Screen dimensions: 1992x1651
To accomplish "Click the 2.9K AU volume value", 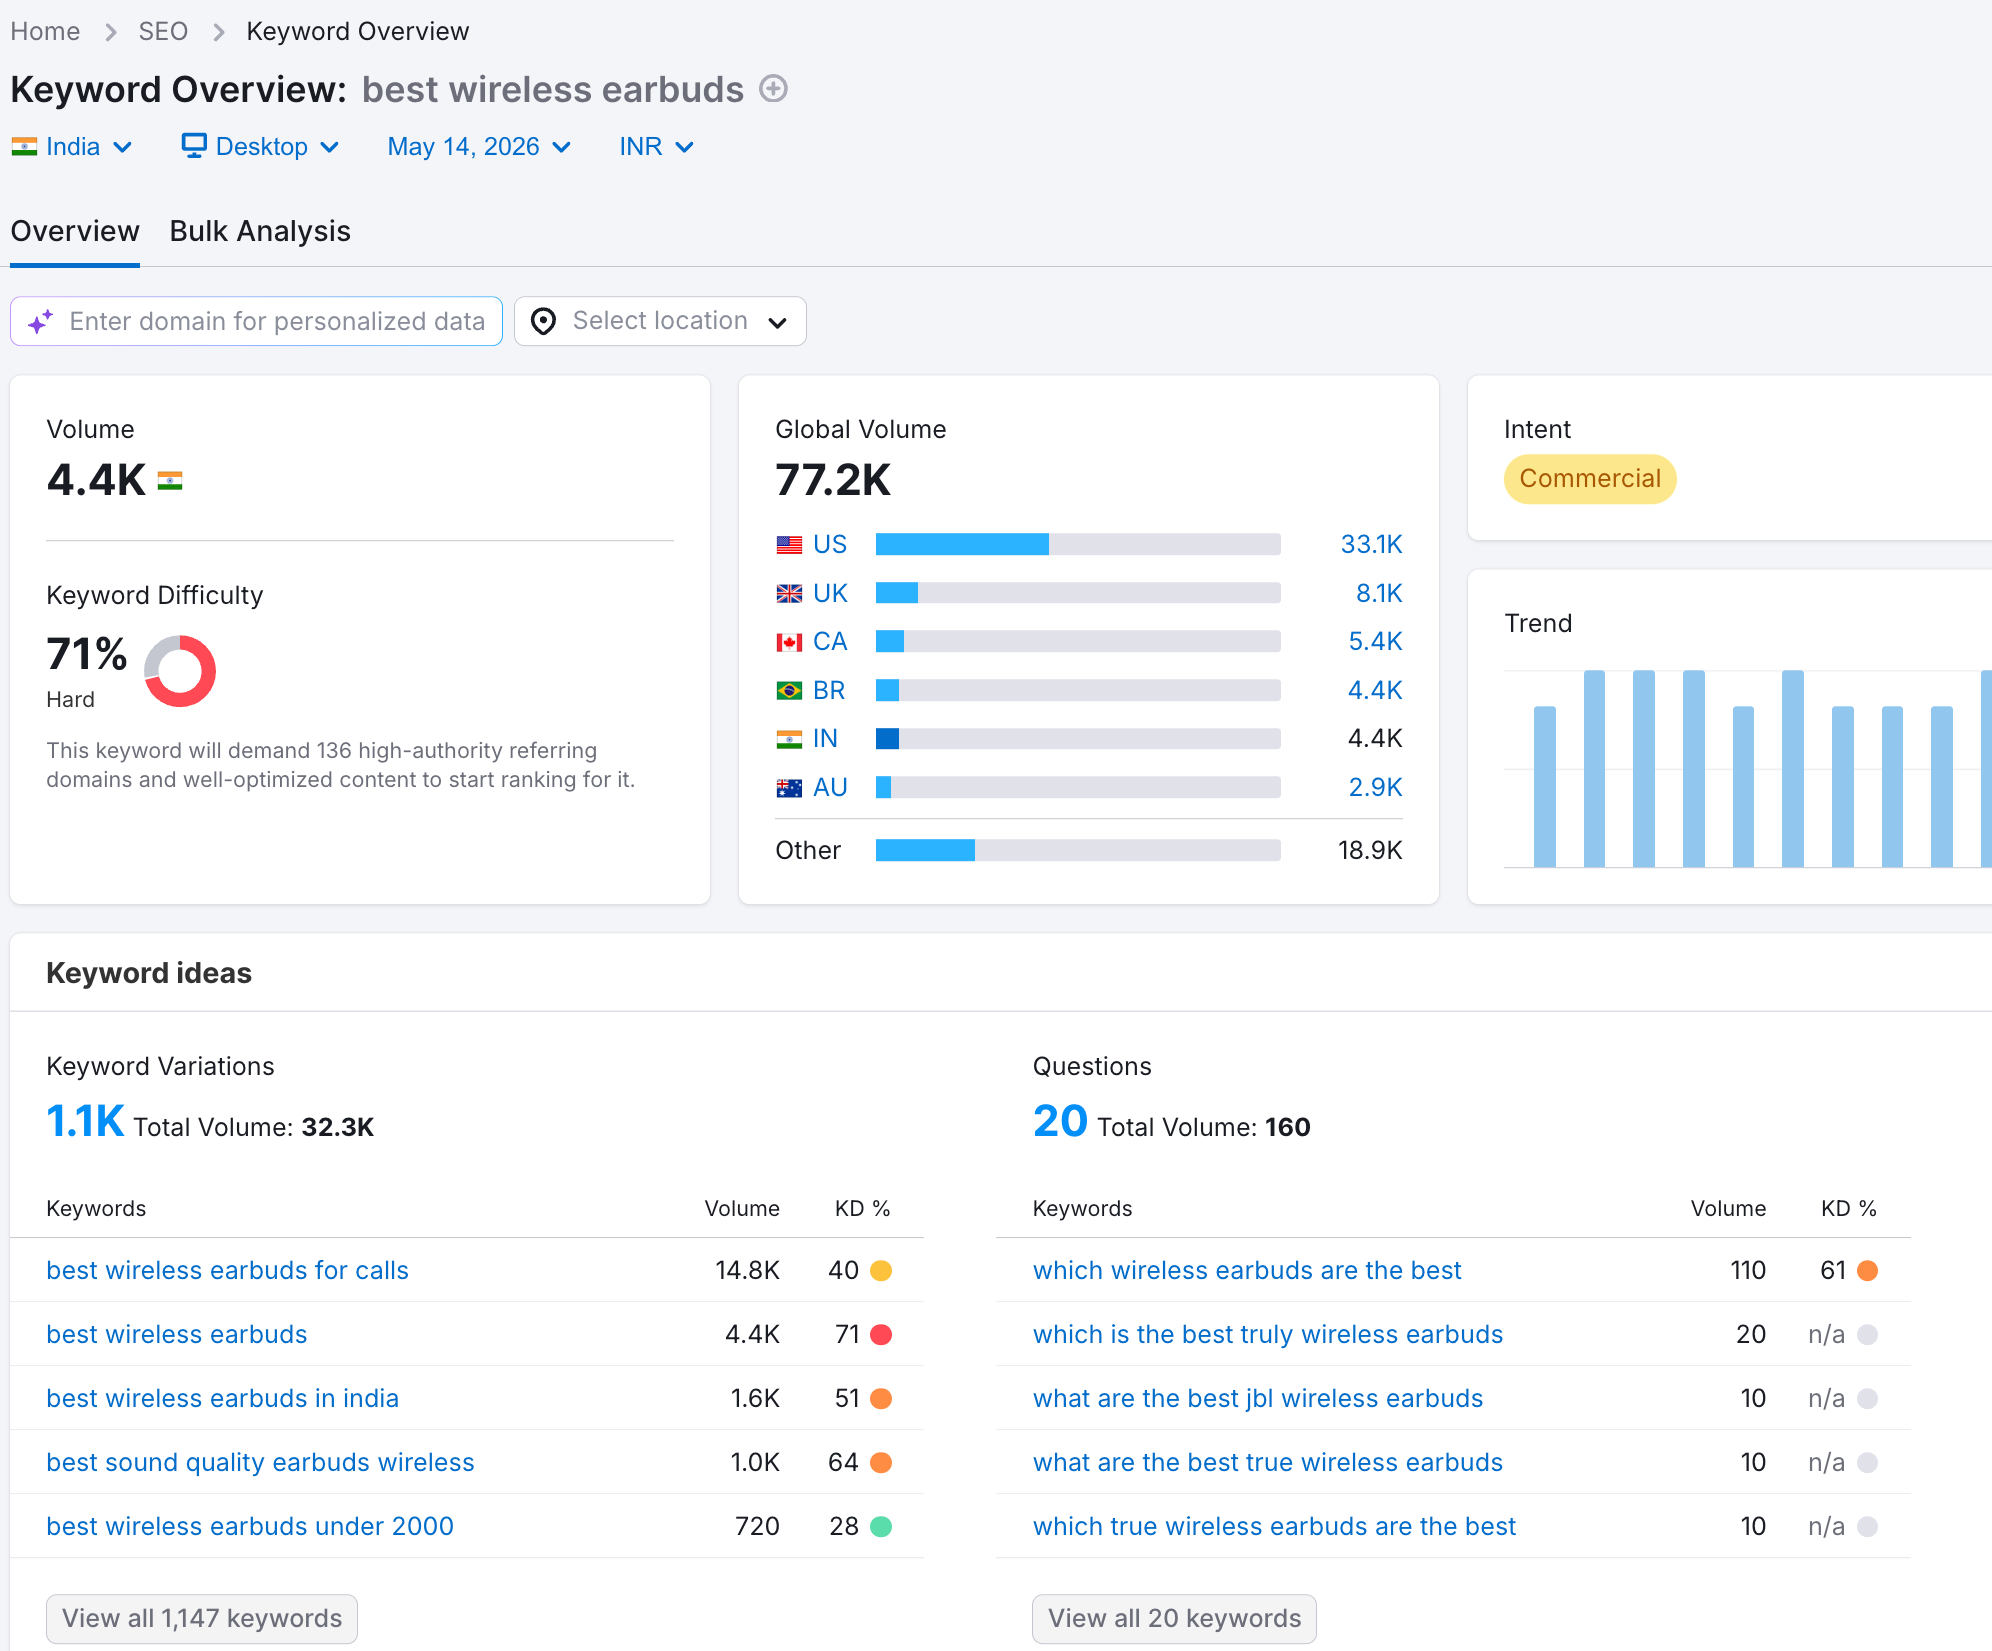I will point(1375,788).
